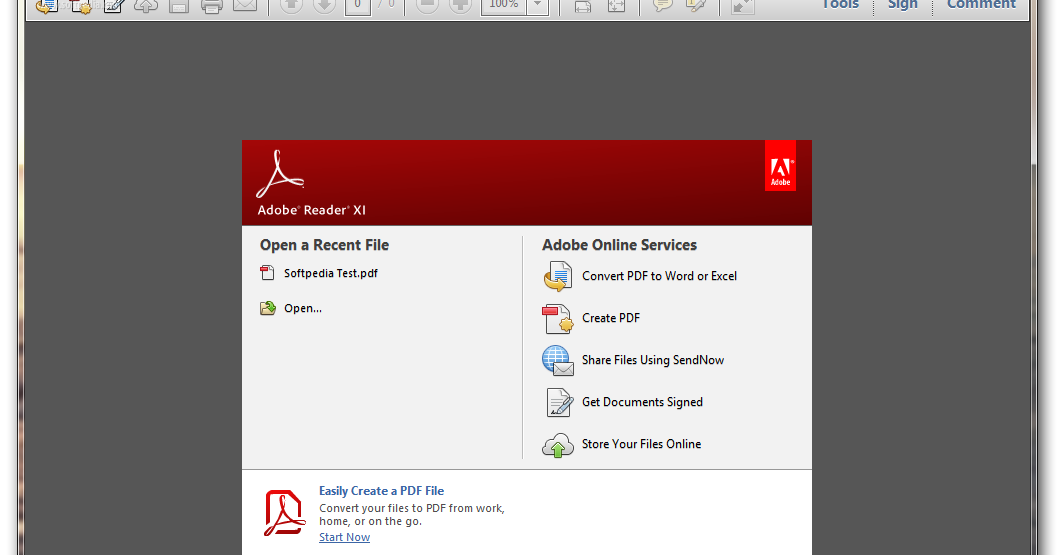Click the page number input box
The width and height of the screenshot is (1058, 555).
tap(355, 6)
